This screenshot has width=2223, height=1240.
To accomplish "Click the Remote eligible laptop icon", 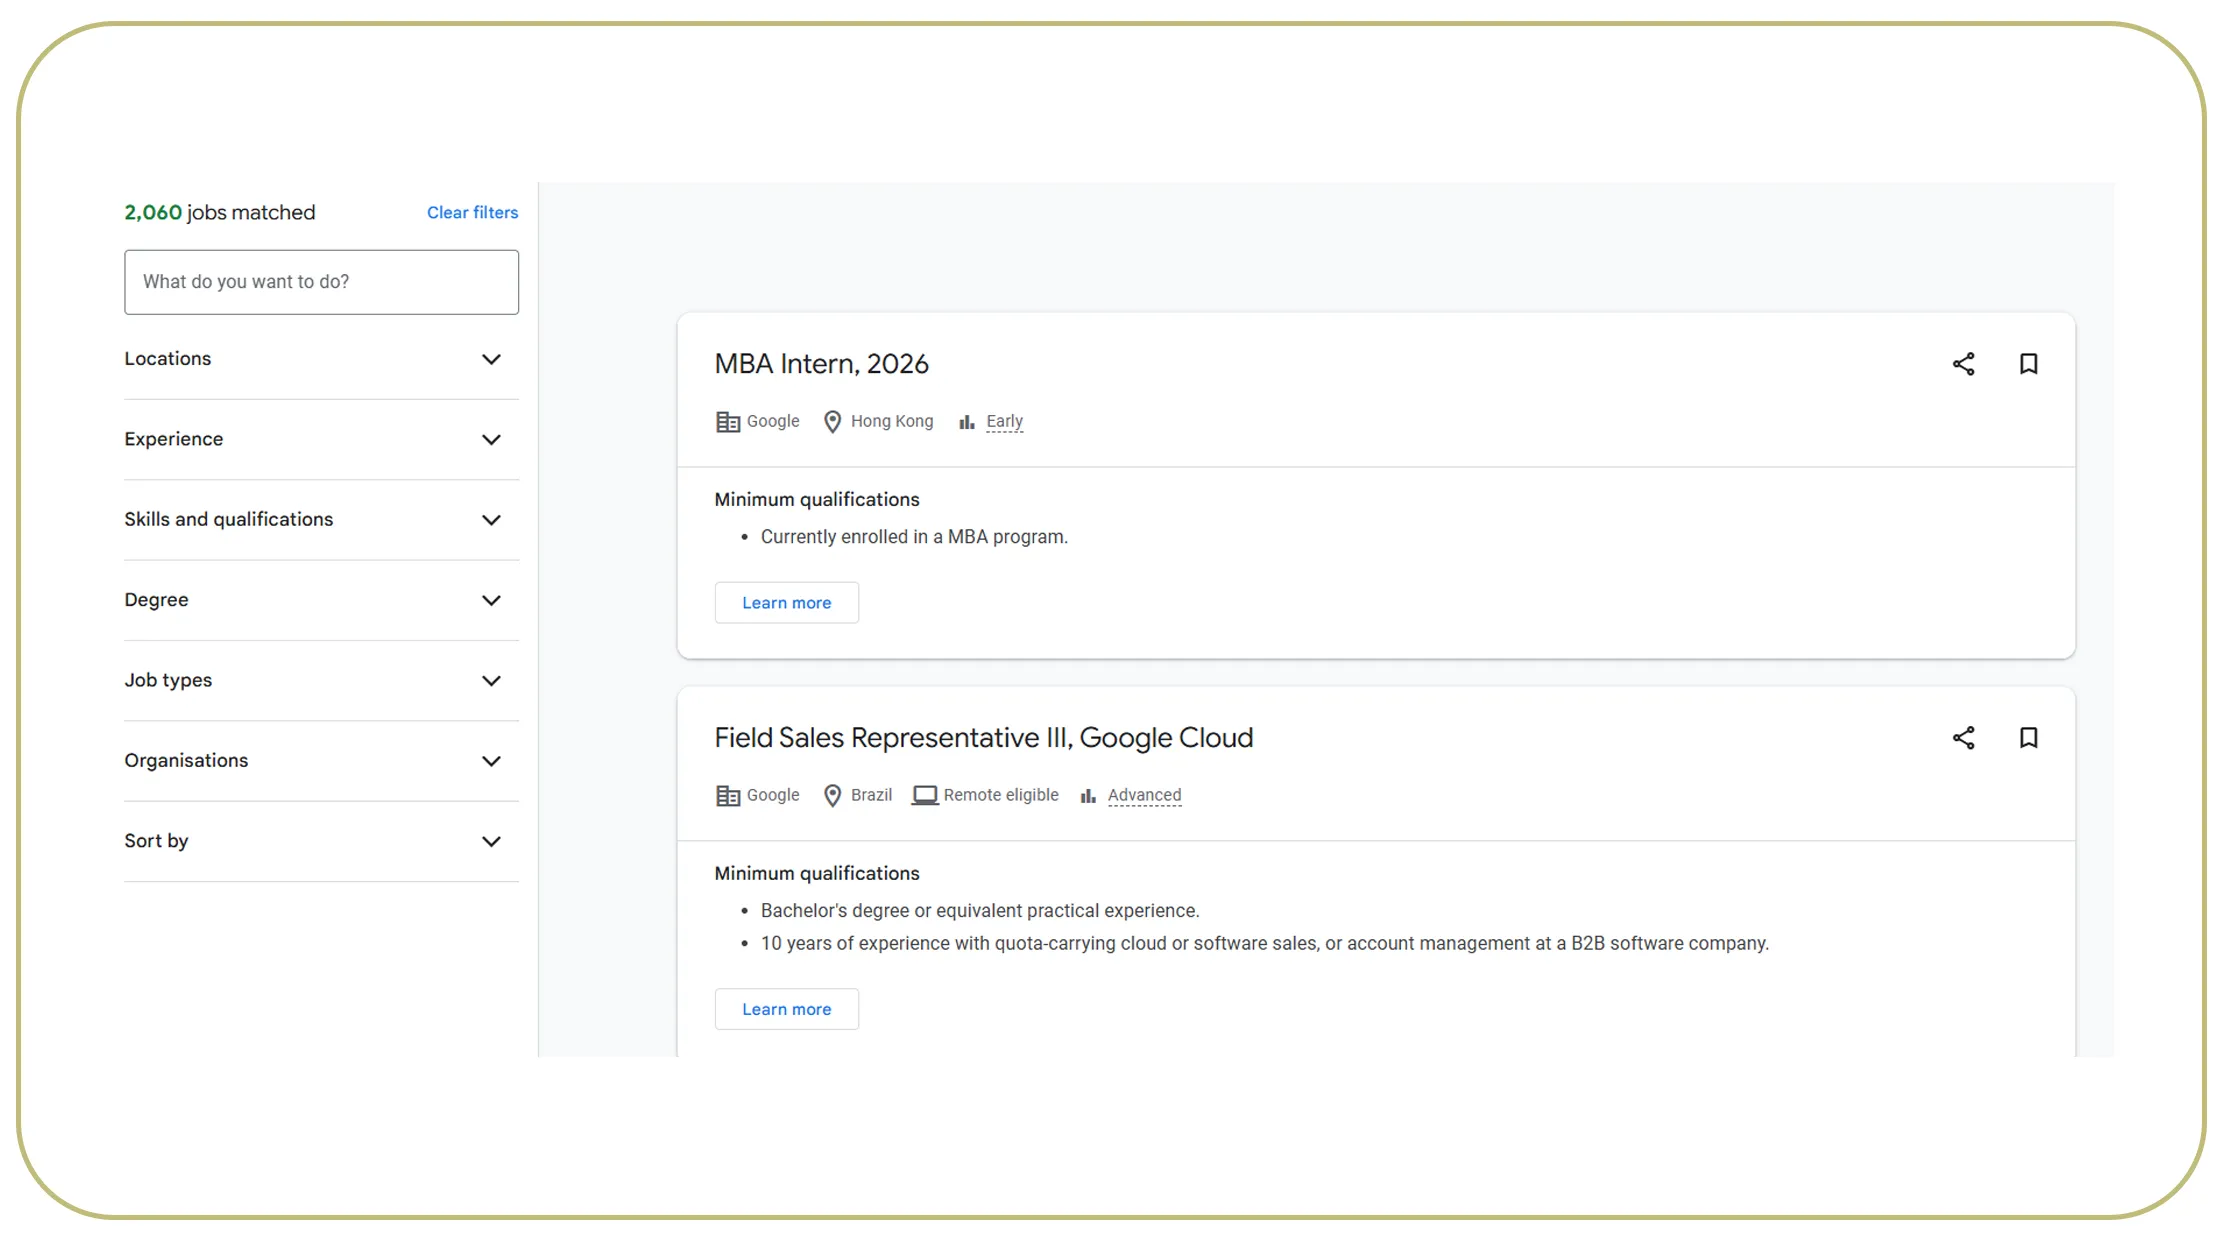I will coord(925,794).
